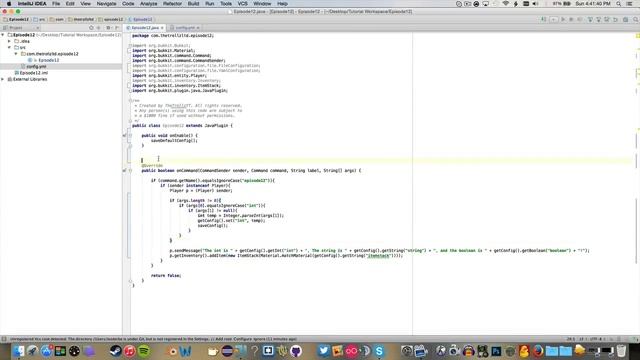Open the File menu

pyautogui.click(x=56, y=4)
